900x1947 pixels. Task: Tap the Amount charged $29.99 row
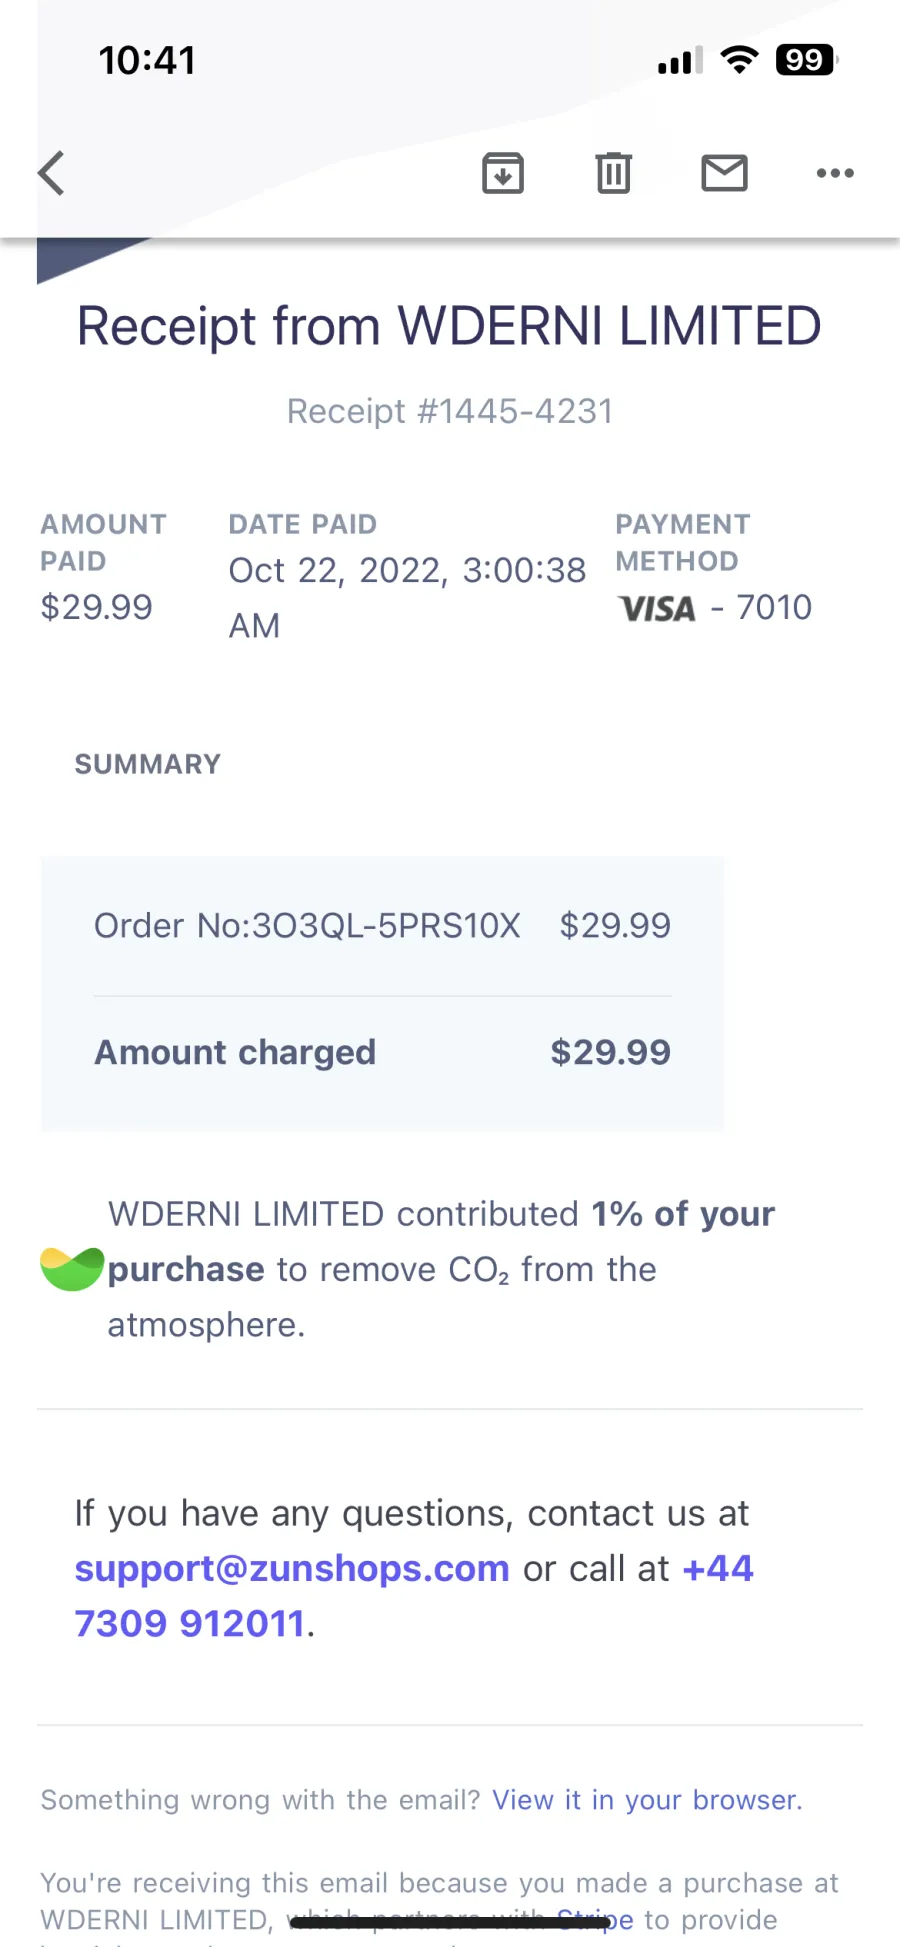click(x=382, y=1052)
